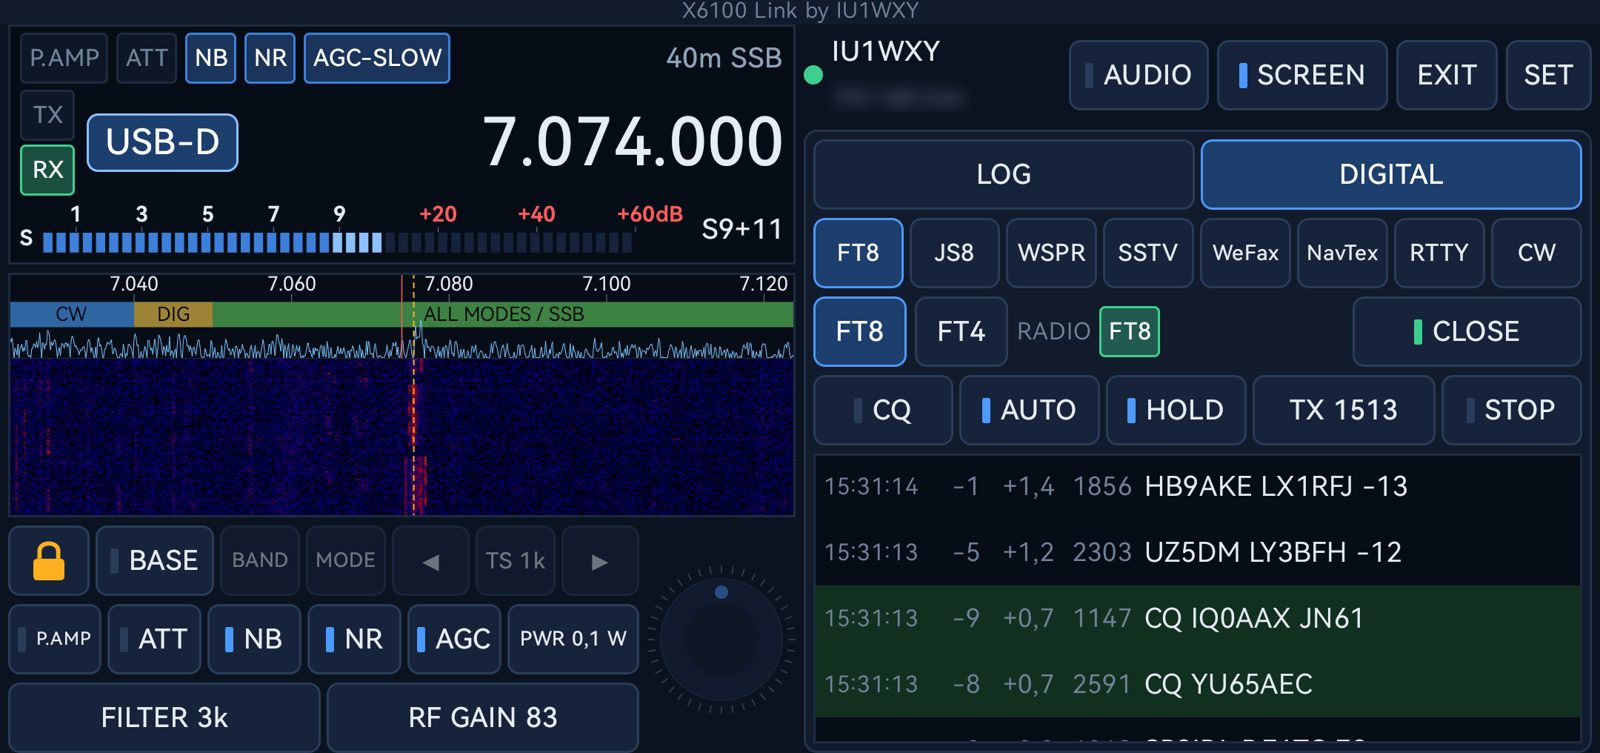
Task: Open the USB-D mode selector
Action: (163, 142)
